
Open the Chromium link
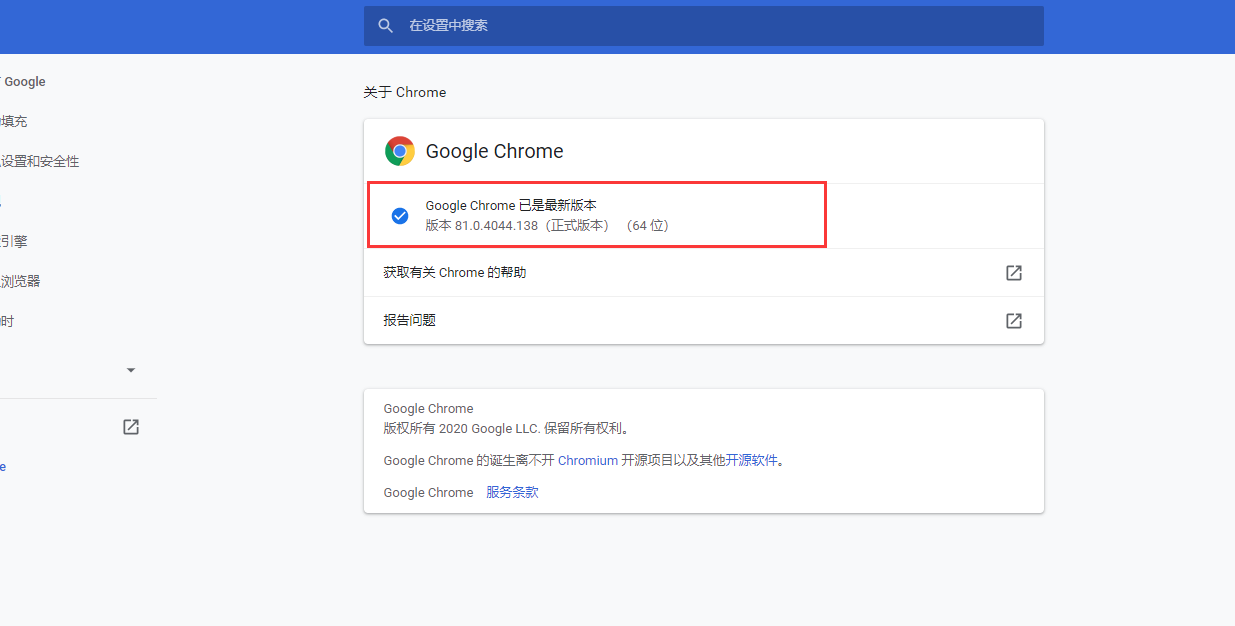point(588,461)
